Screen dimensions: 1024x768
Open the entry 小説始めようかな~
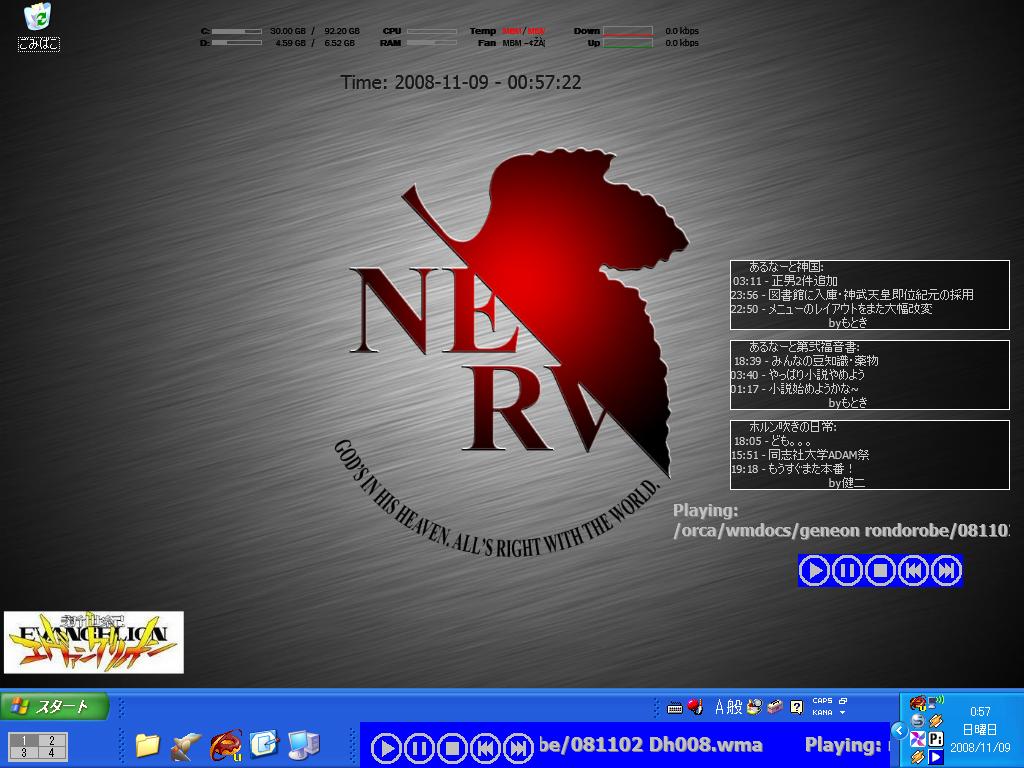pyautogui.click(x=813, y=389)
